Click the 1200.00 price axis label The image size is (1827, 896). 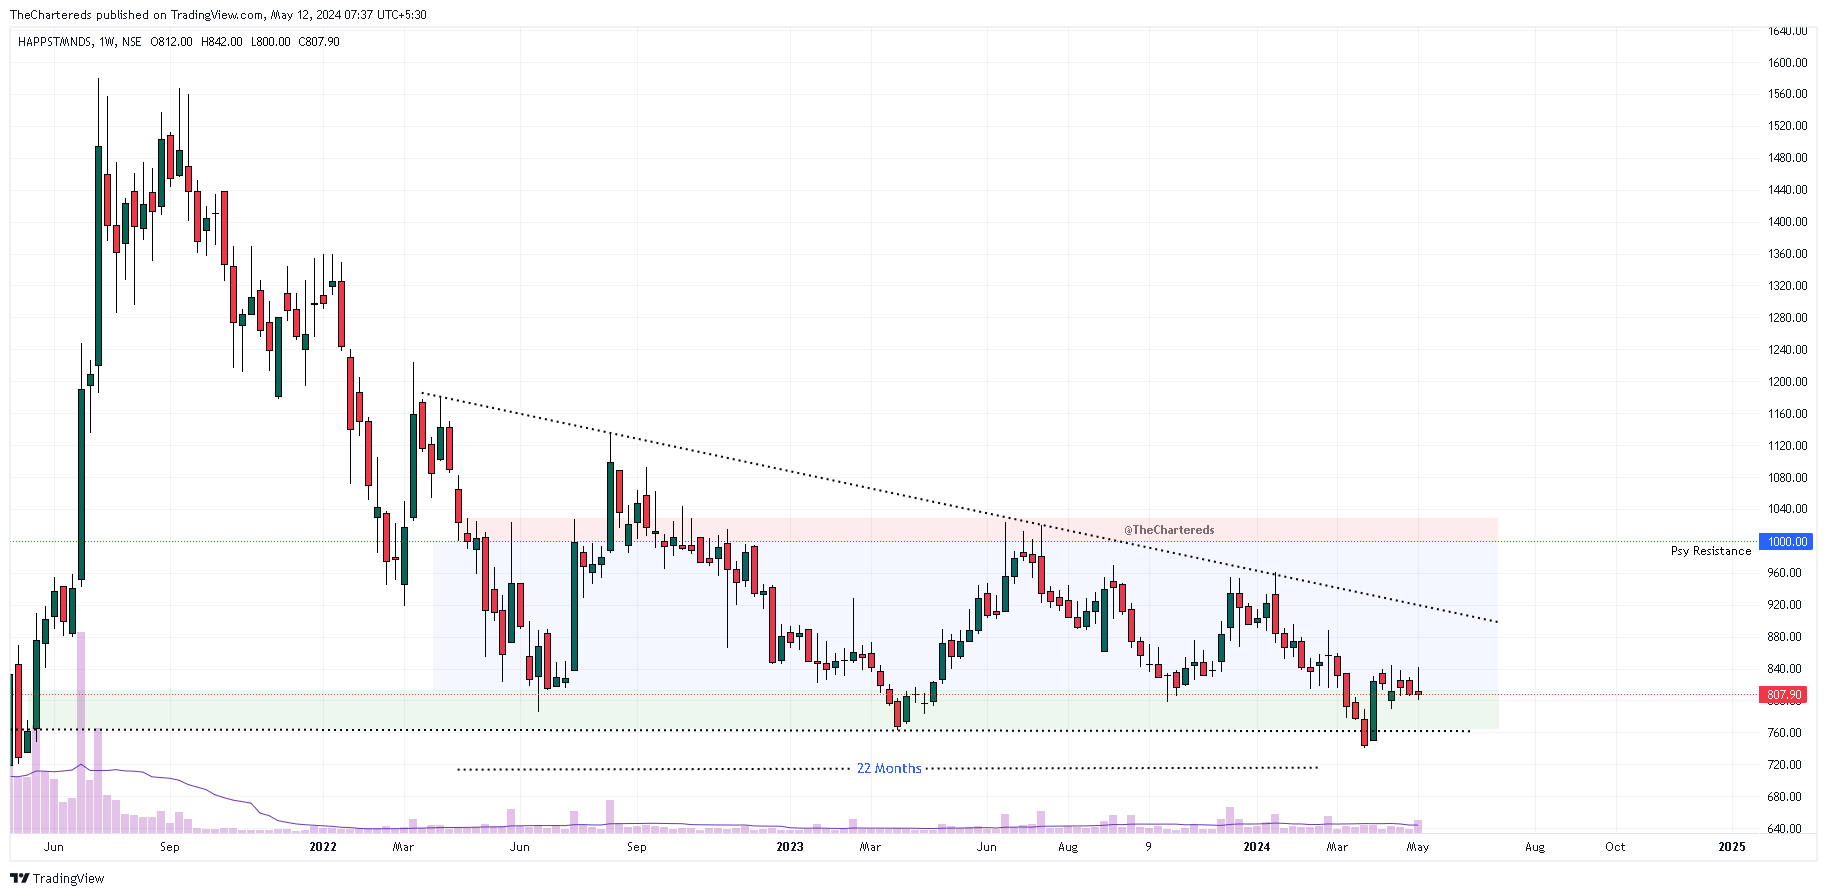click(x=1787, y=381)
